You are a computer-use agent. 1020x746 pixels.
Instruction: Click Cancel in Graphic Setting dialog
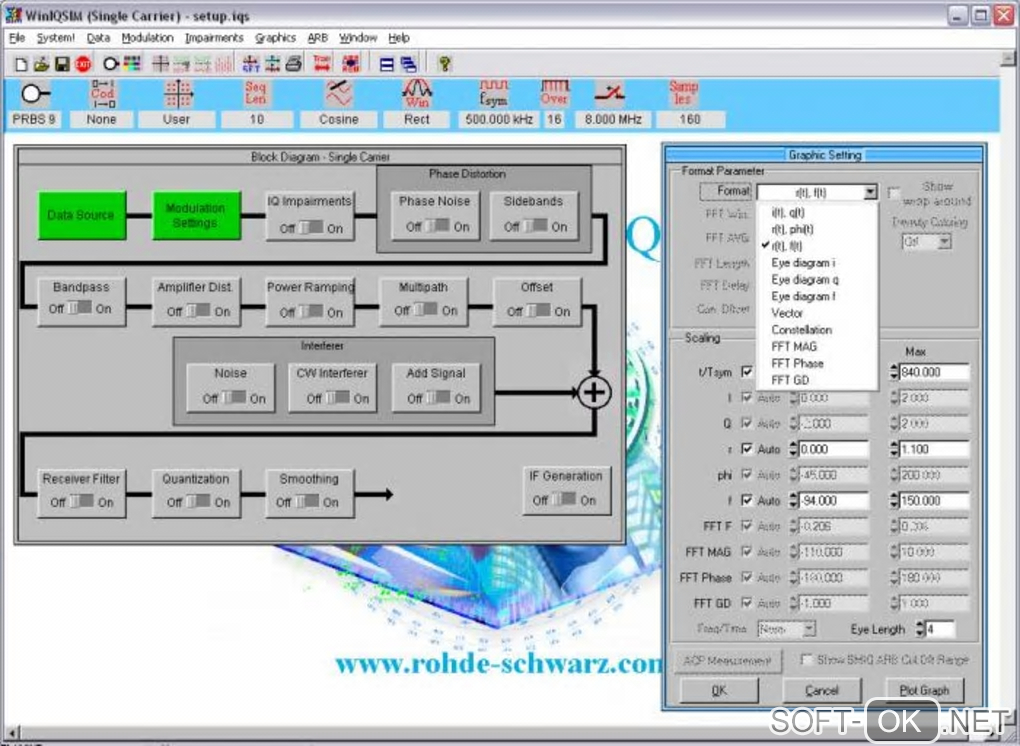(822, 690)
